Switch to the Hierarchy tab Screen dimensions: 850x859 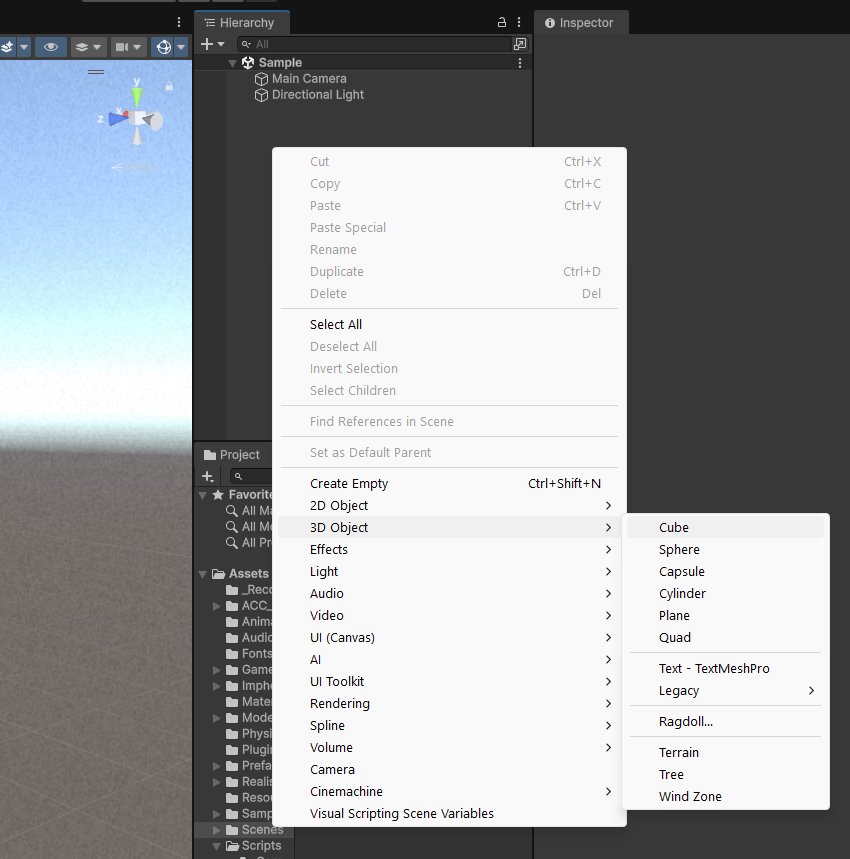[x=241, y=23]
